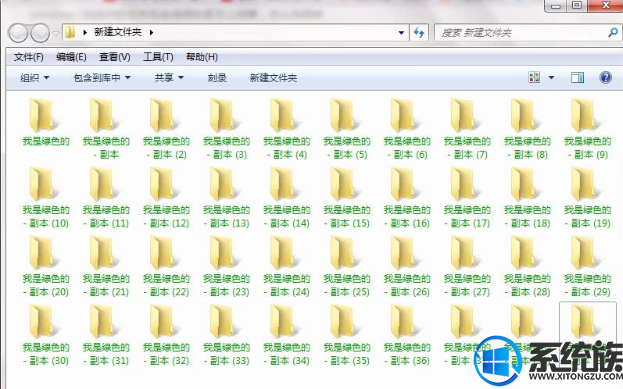The image size is (623, 389).
Task: Click the 新建文件夹 toolbar button
Action: pos(273,78)
